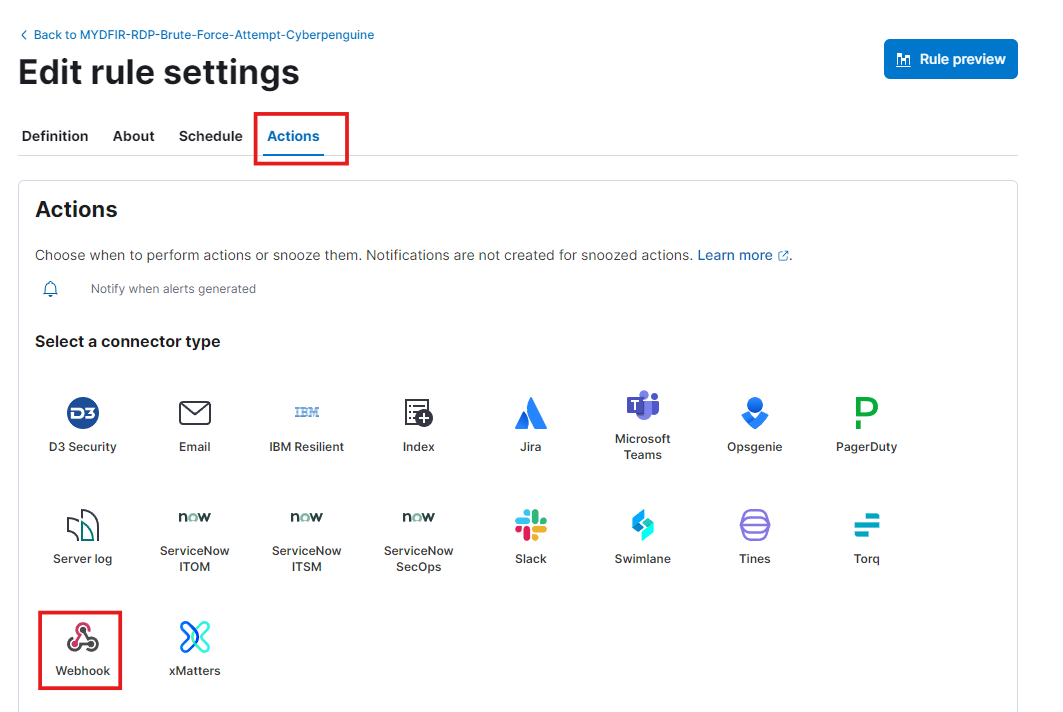This screenshot has width=1063, height=712.
Task: Select the Slack connector
Action: point(530,537)
